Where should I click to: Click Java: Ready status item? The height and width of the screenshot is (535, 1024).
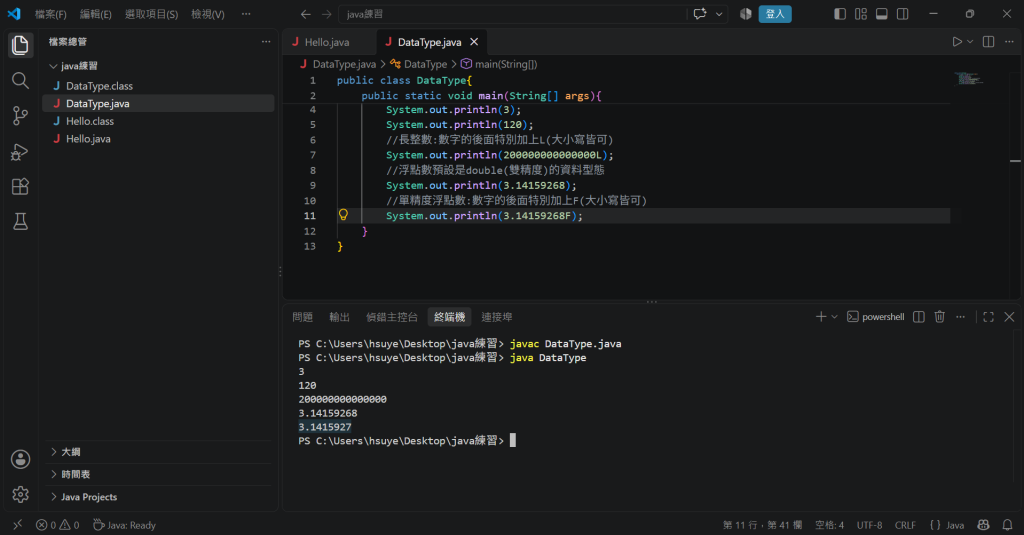(124, 525)
